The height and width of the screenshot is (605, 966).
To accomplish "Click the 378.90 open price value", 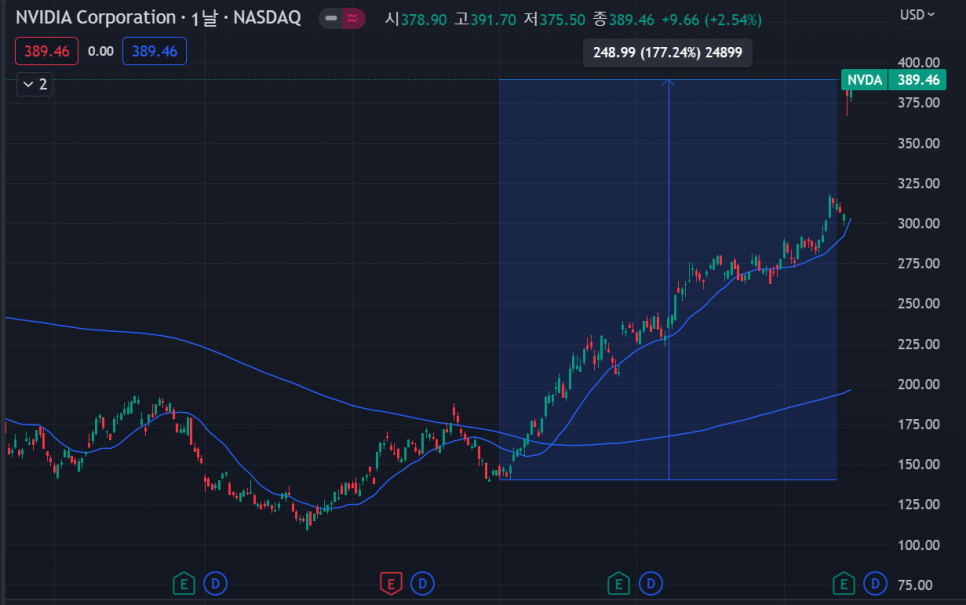I will tap(424, 20).
